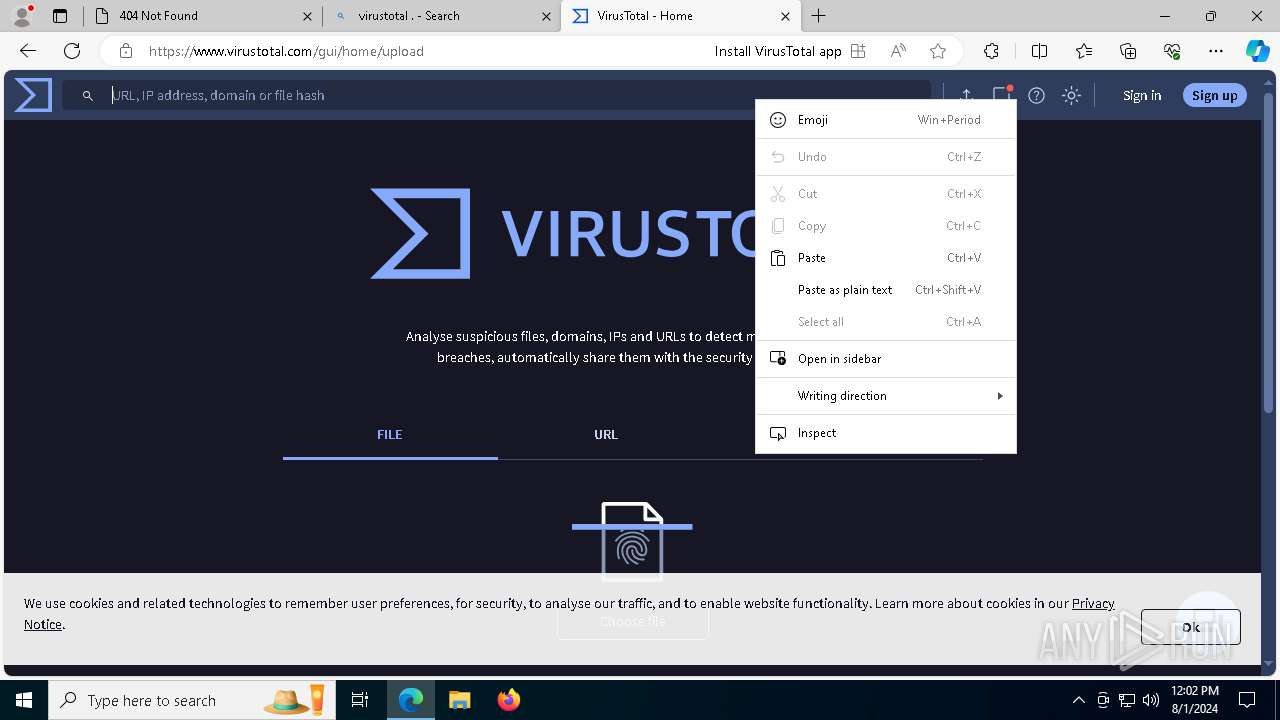Open the notifications icon with red dot
Viewport: 1280px width, 720px height.
pos(1001,95)
